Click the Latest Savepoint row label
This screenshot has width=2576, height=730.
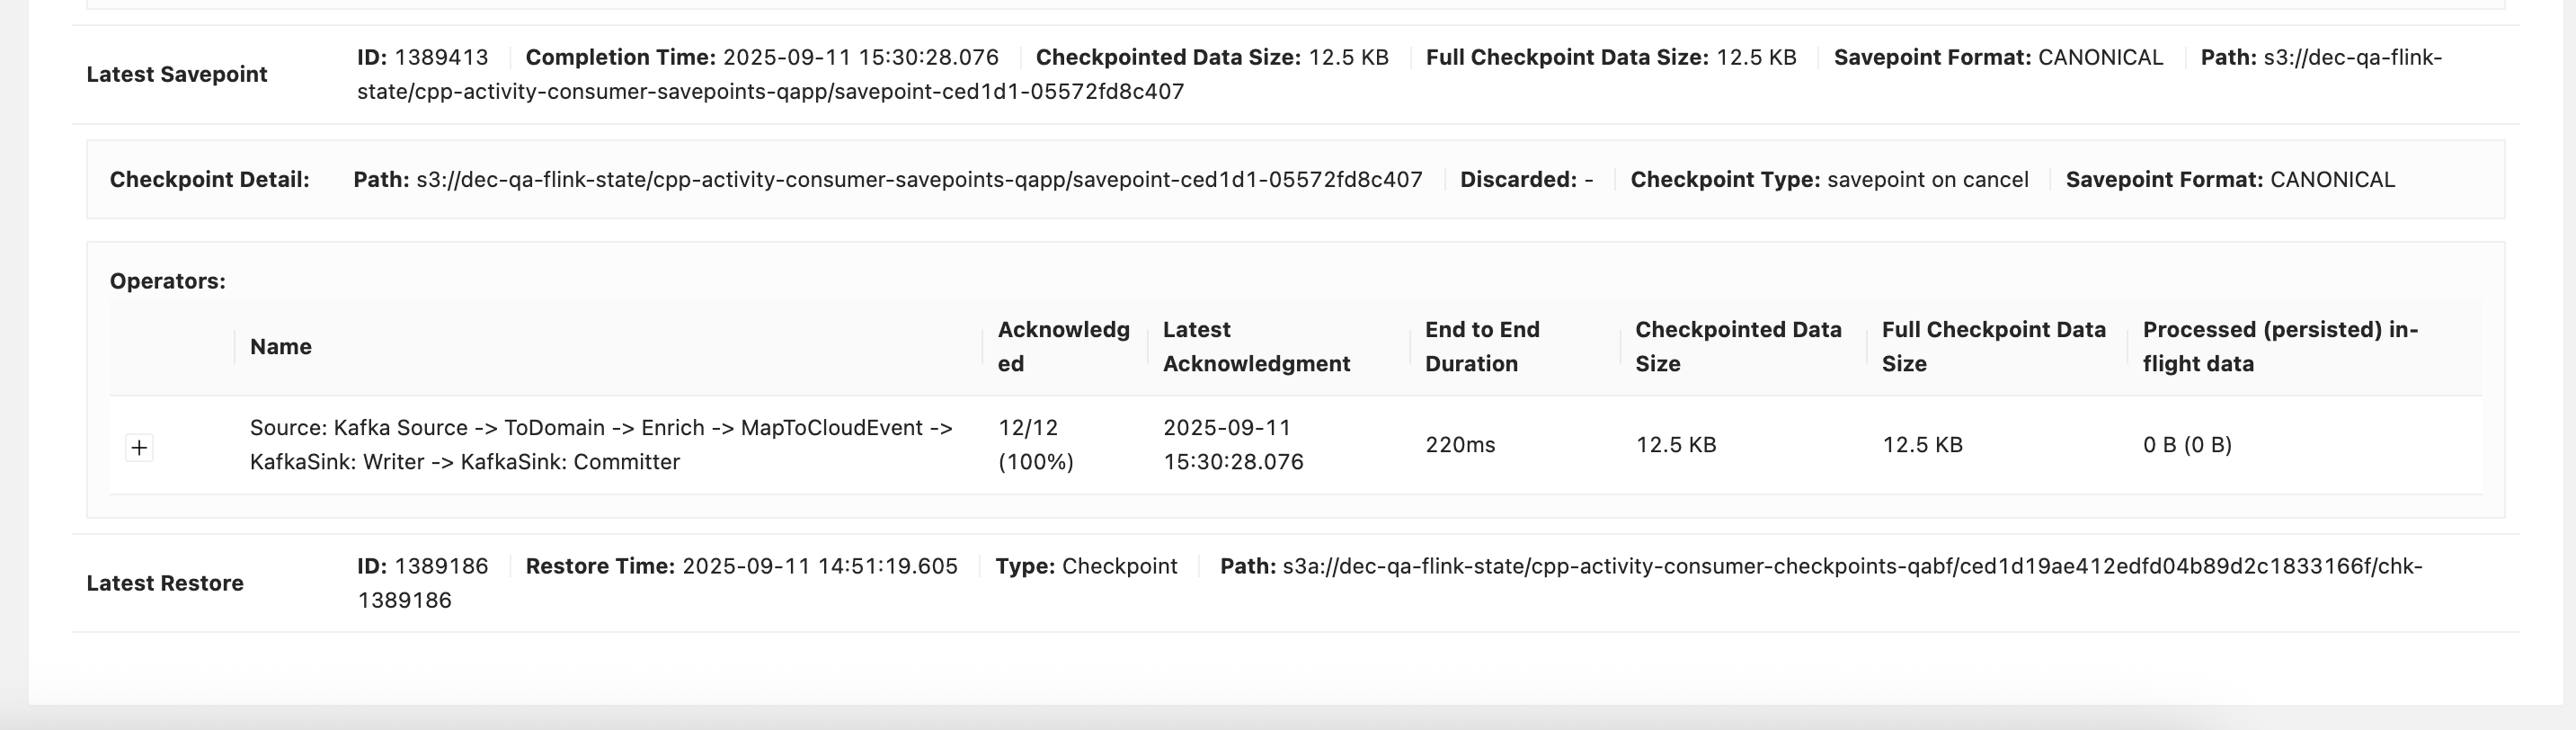click(x=177, y=74)
